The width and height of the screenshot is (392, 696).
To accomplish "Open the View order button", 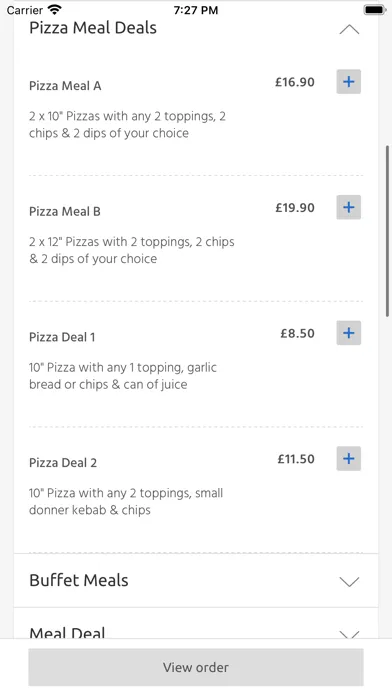I will coord(196,667).
